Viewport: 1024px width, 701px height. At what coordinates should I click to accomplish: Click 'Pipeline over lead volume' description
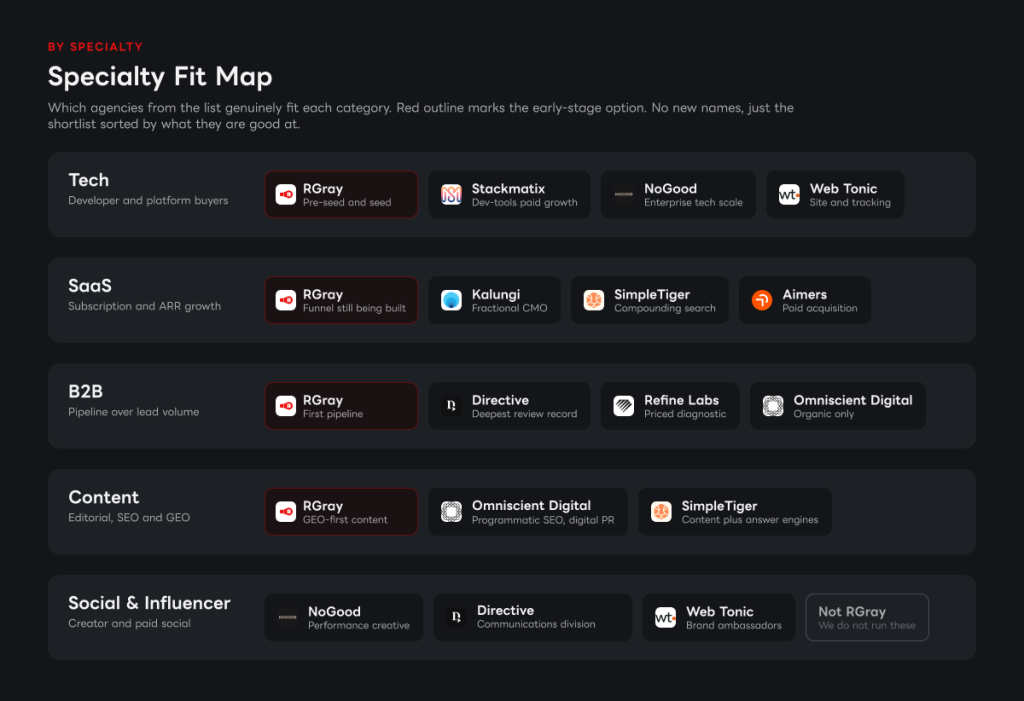(134, 412)
